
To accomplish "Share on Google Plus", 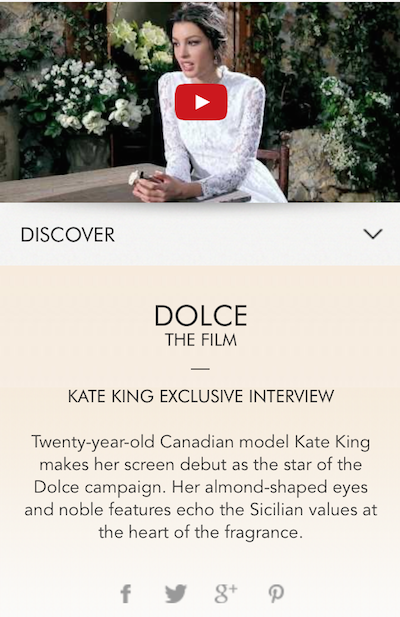I will click(x=226, y=593).
